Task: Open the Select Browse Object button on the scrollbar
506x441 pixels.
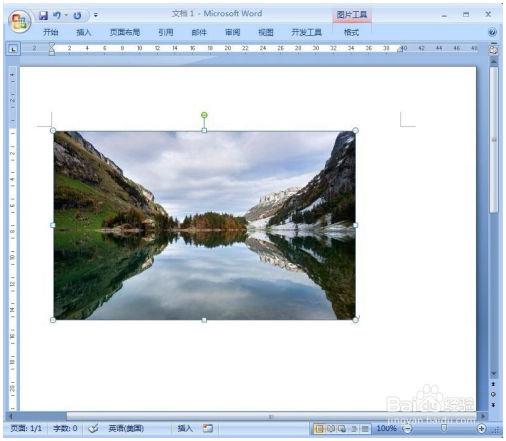Action: coord(493,394)
